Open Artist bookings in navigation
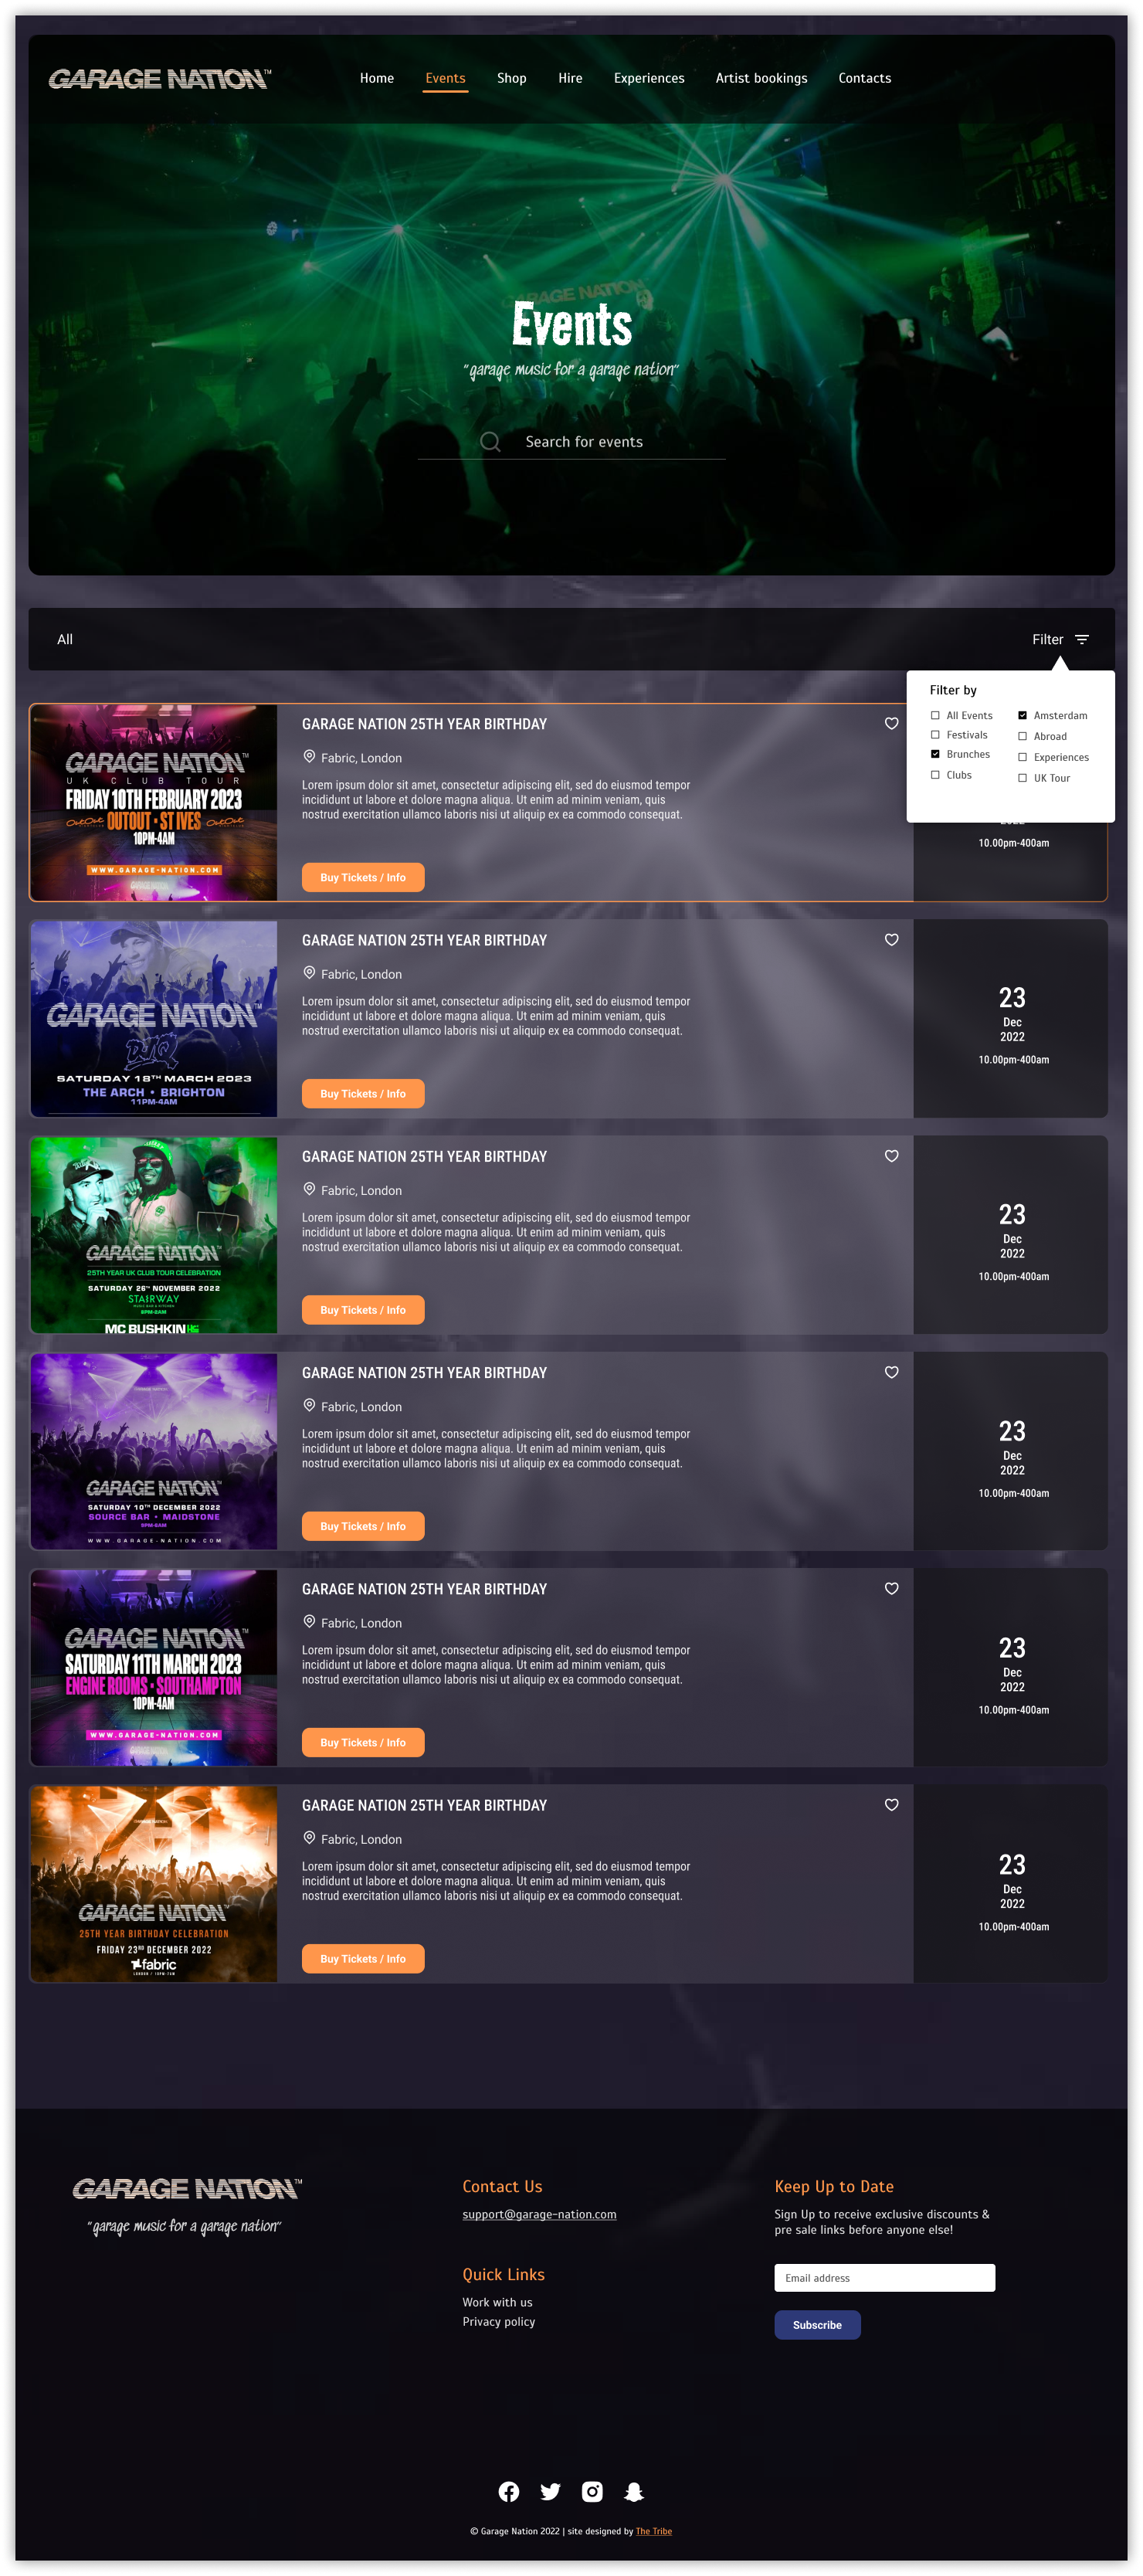This screenshot has height=2576, width=1143. click(761, 78)
